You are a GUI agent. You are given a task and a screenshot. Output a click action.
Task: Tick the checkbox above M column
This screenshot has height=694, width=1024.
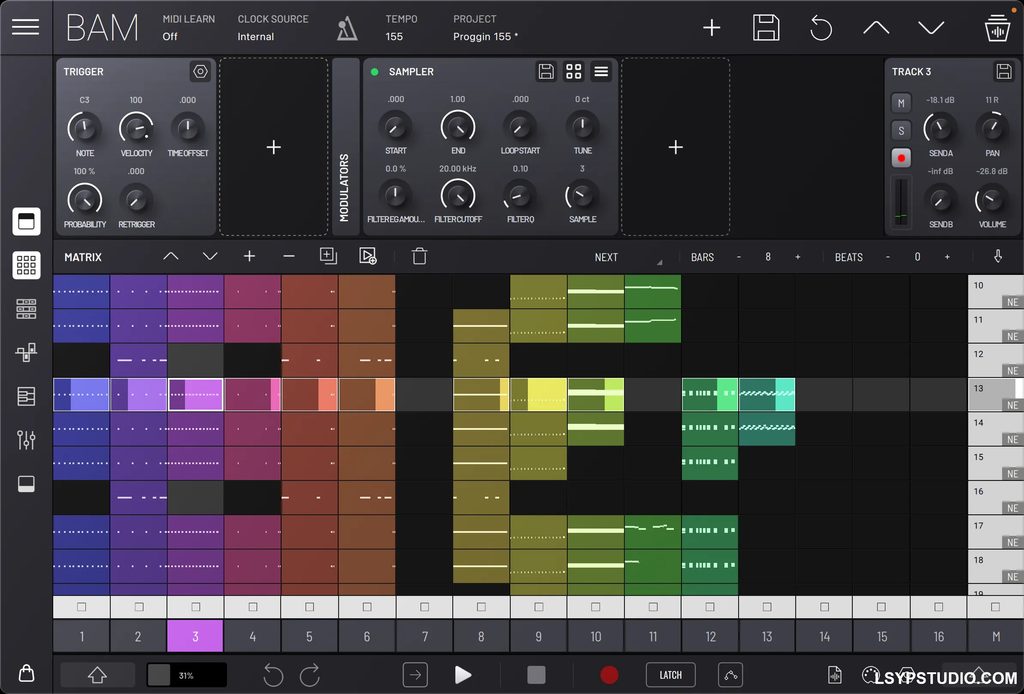pyautogui.click(x=995, y=607)
